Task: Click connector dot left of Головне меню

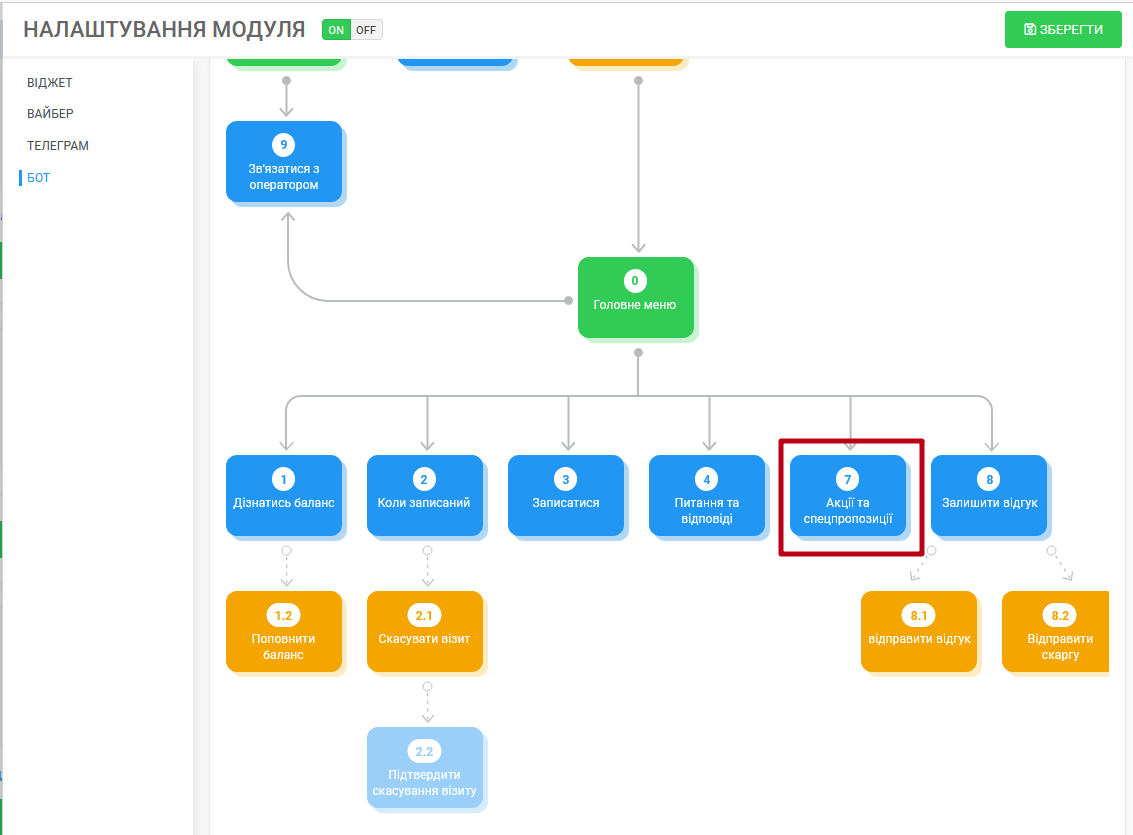Action: coord(569,300)
